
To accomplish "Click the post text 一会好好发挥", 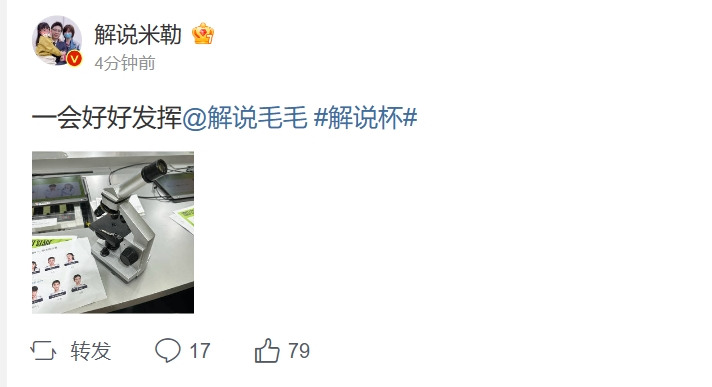I will click(x=107, y=118).
